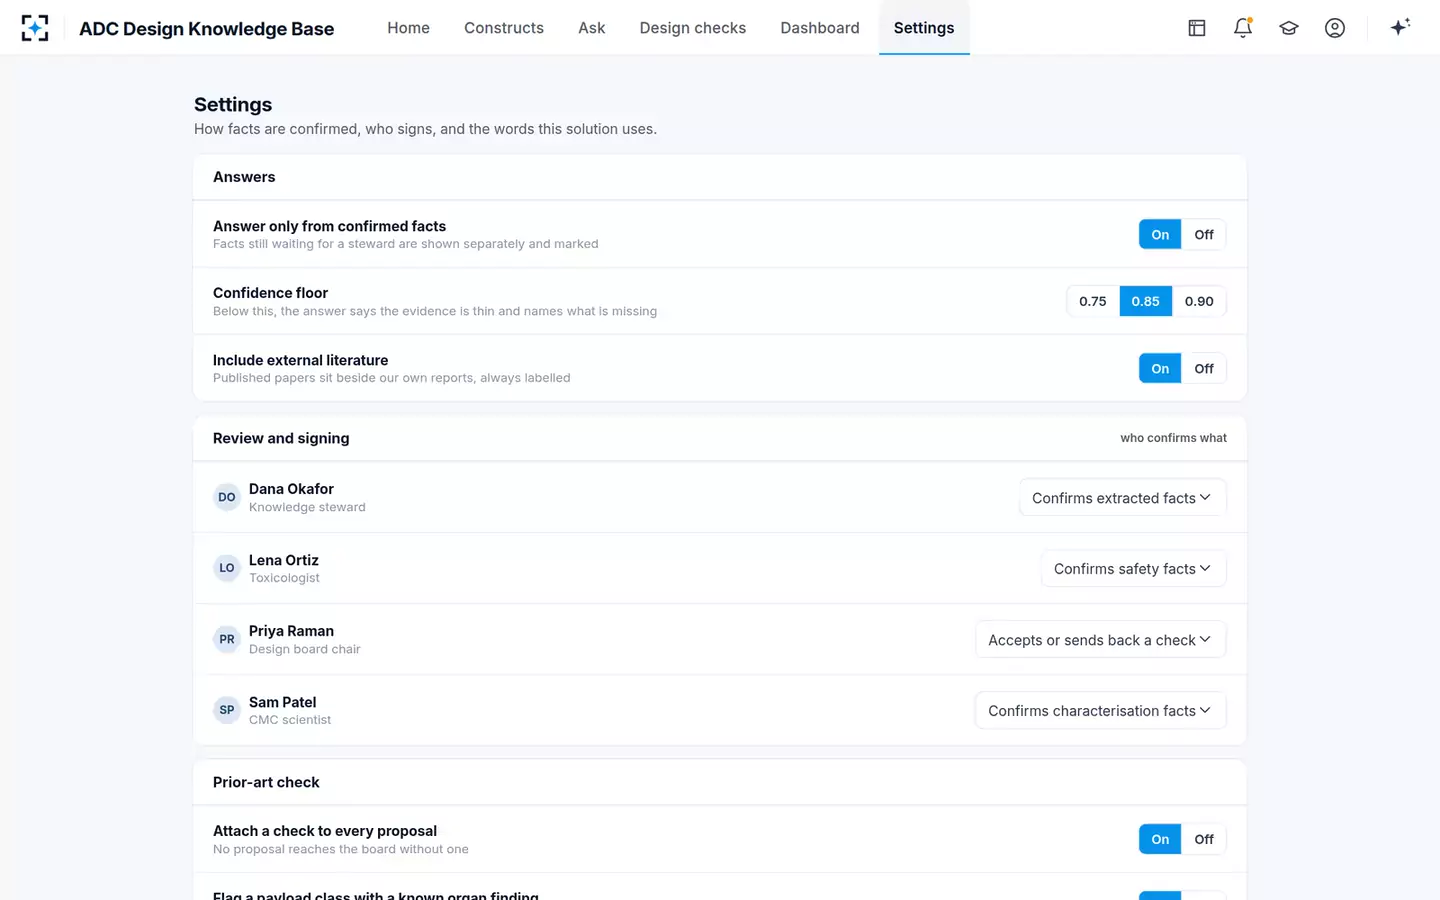Click Sam Patel's SP avatar
Image resolution: width=1440 pixels, height=900 pixels.
coord(227,710)
